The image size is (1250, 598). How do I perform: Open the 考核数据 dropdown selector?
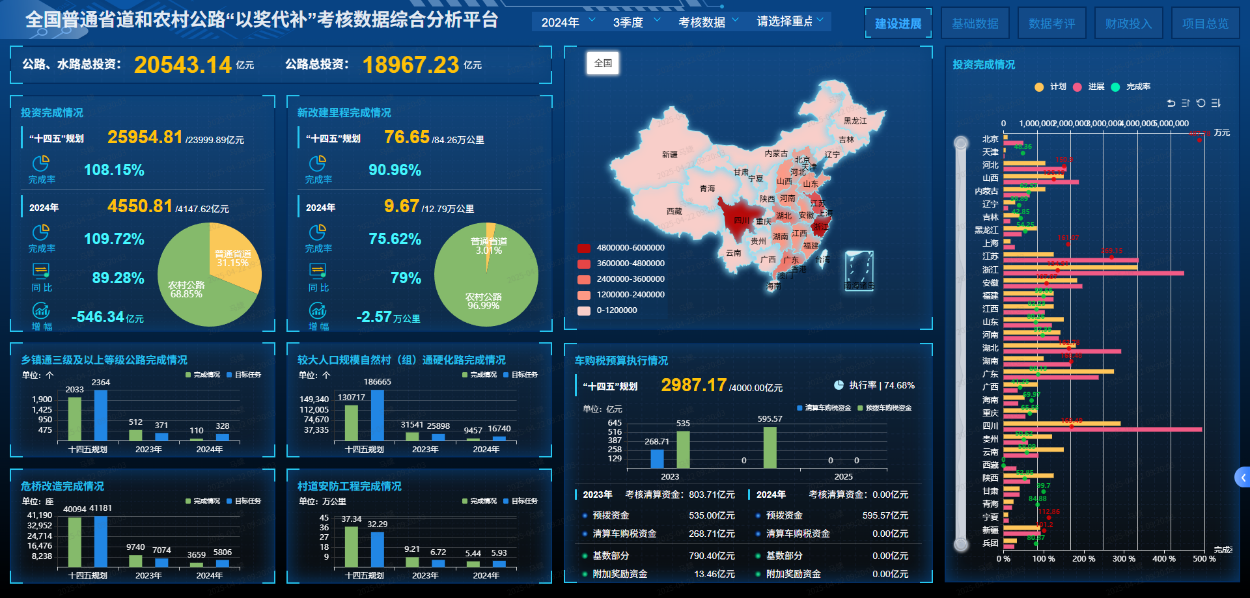(707, 22)
